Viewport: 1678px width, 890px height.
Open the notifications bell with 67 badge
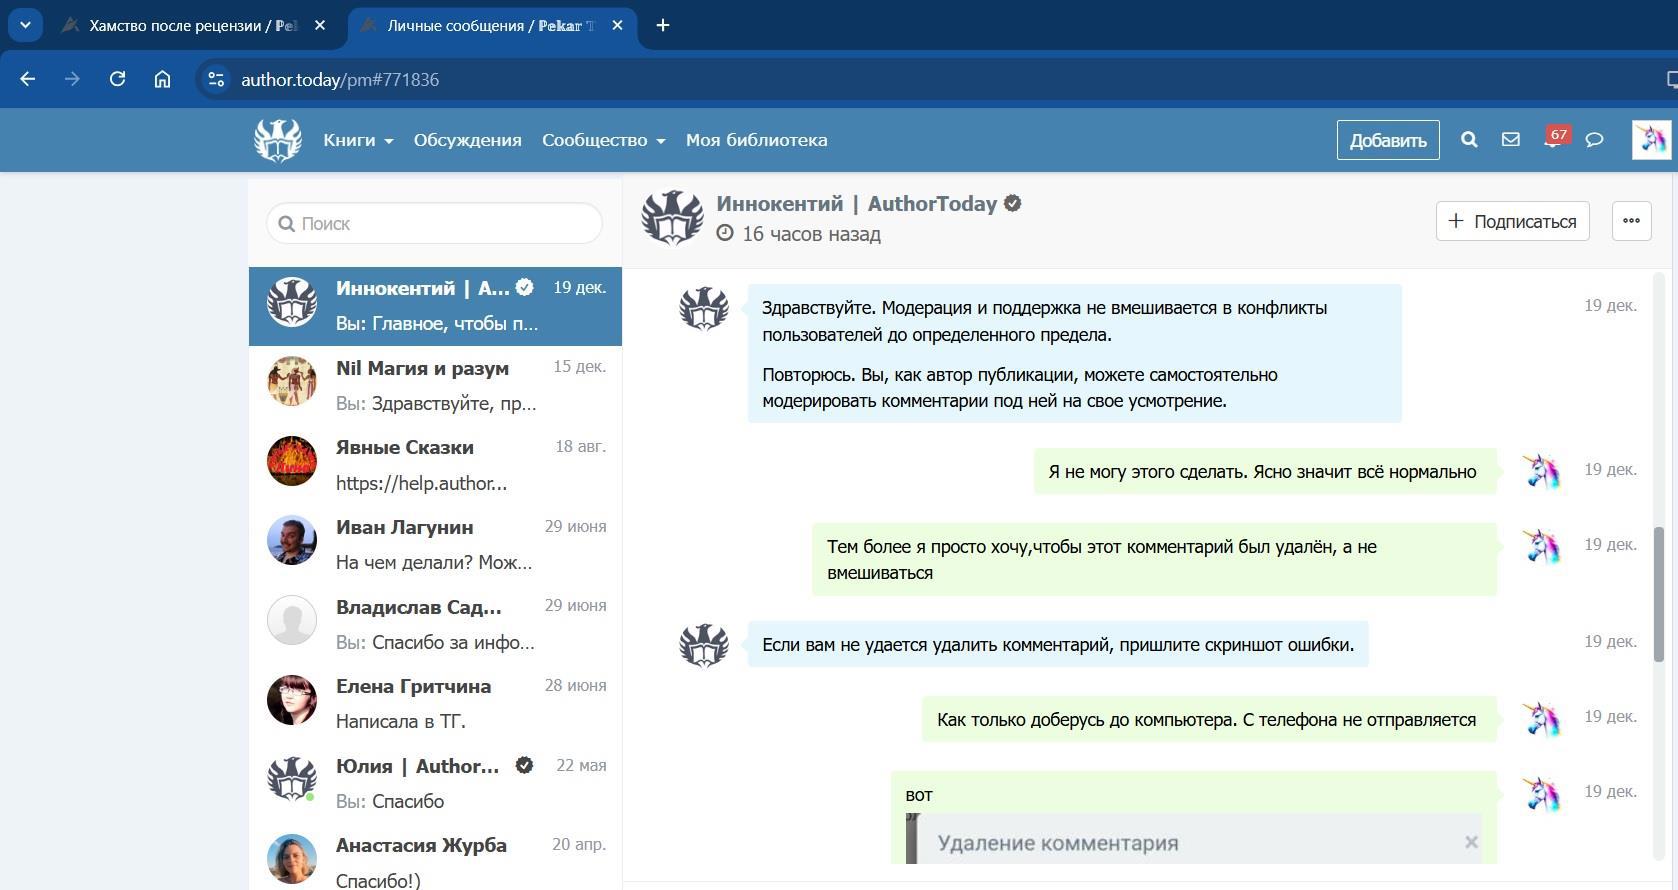[1552, 140]
